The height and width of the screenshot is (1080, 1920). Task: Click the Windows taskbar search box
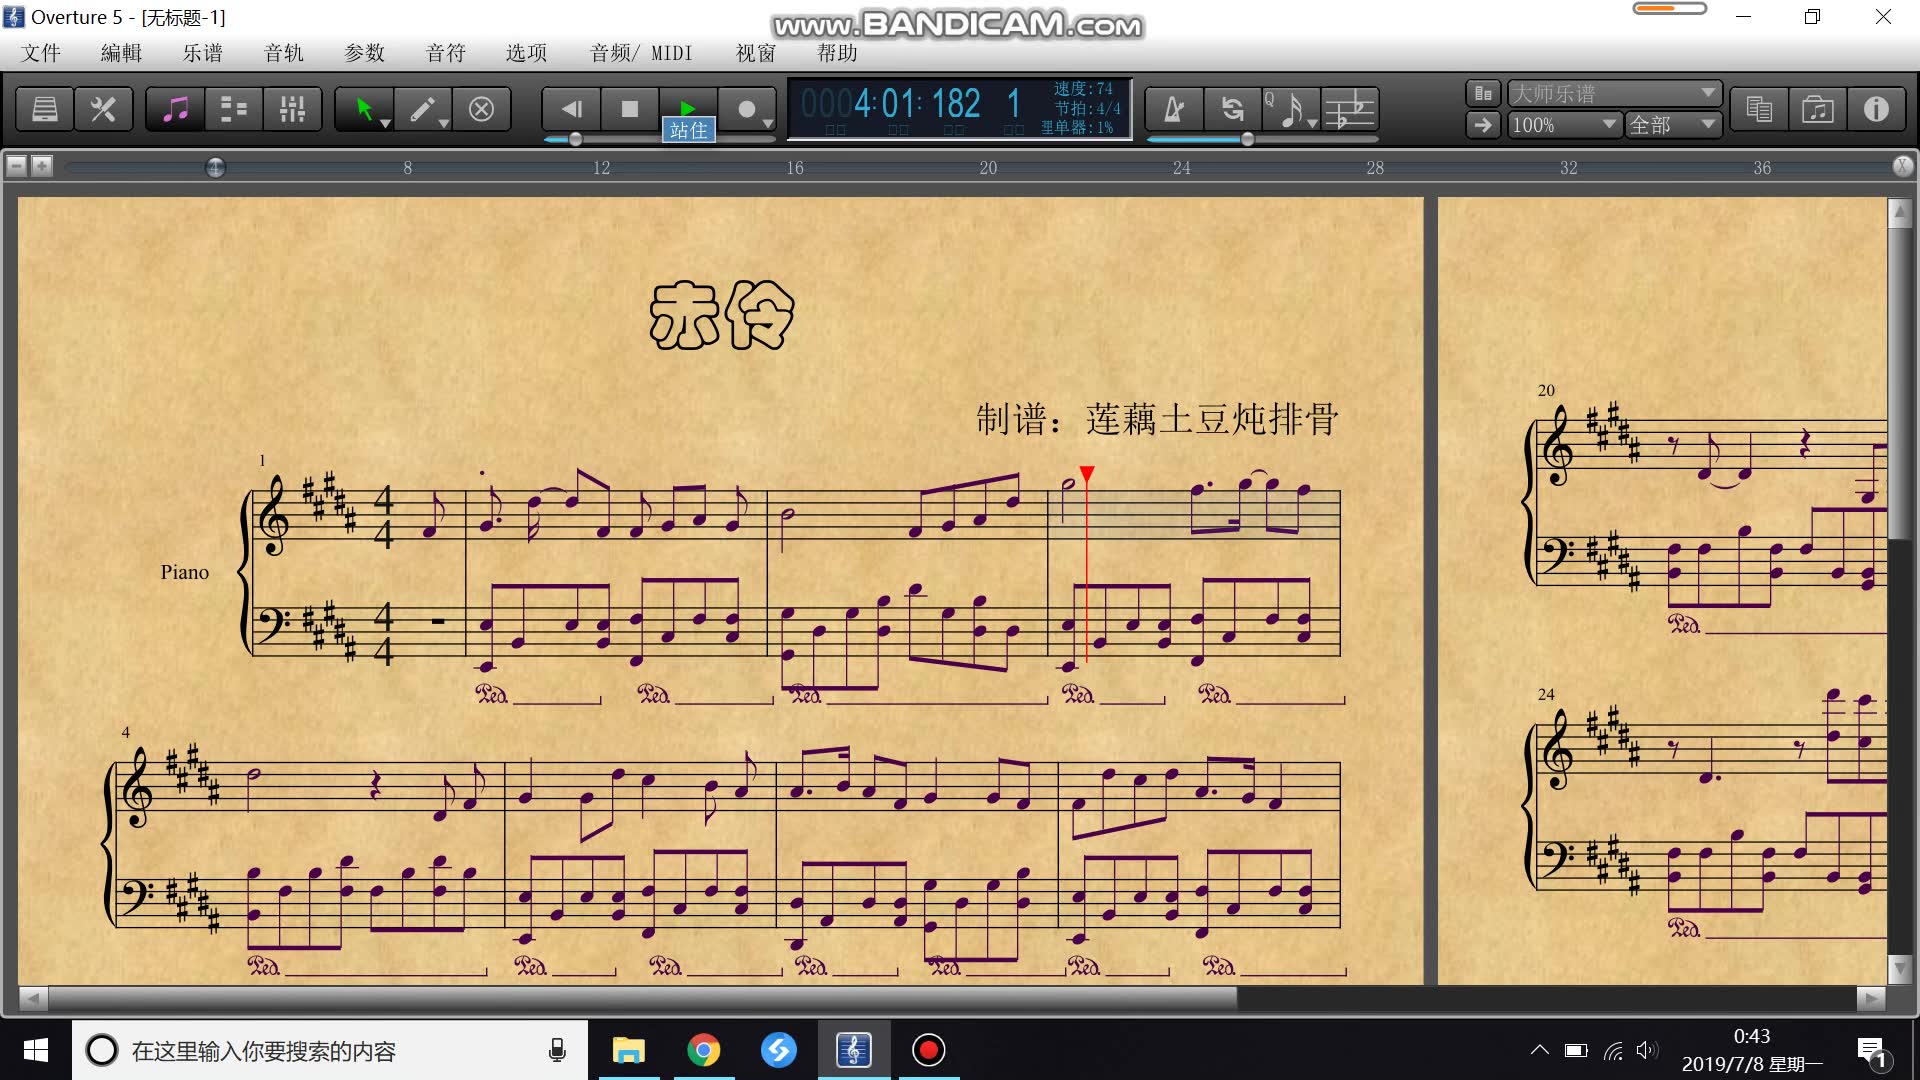point(330,1050)
